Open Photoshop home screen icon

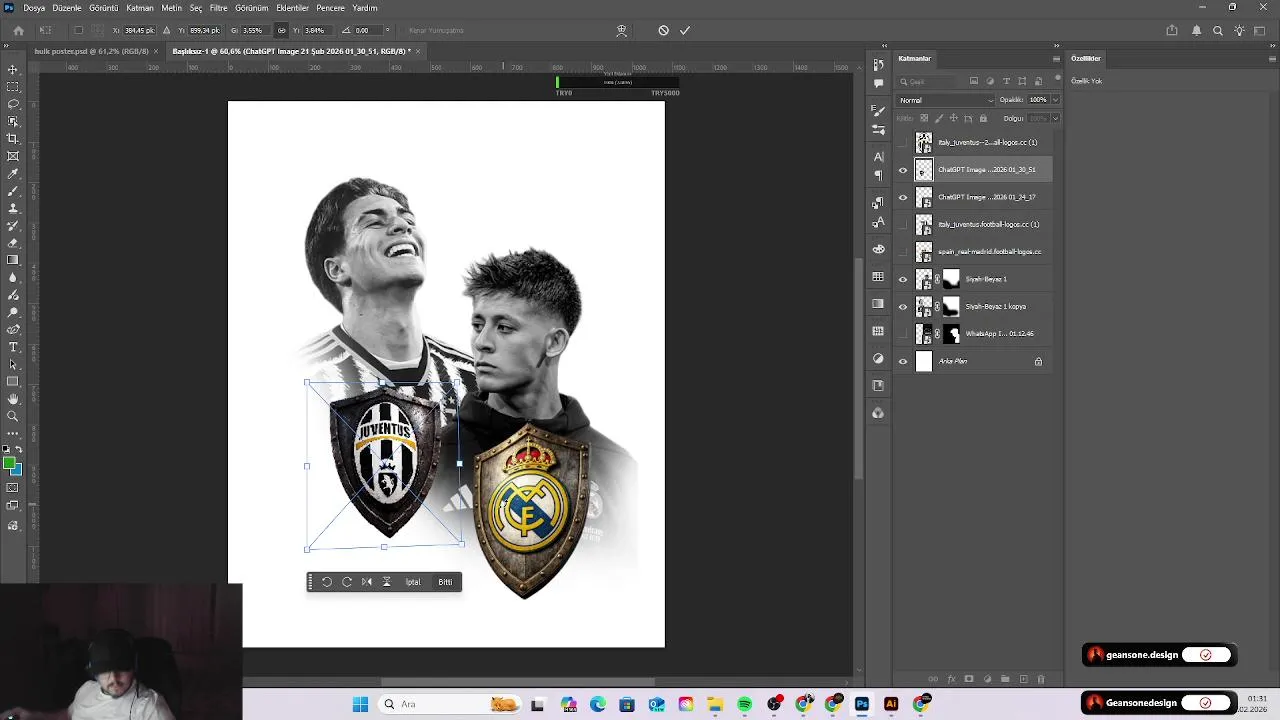pos(18,31)
